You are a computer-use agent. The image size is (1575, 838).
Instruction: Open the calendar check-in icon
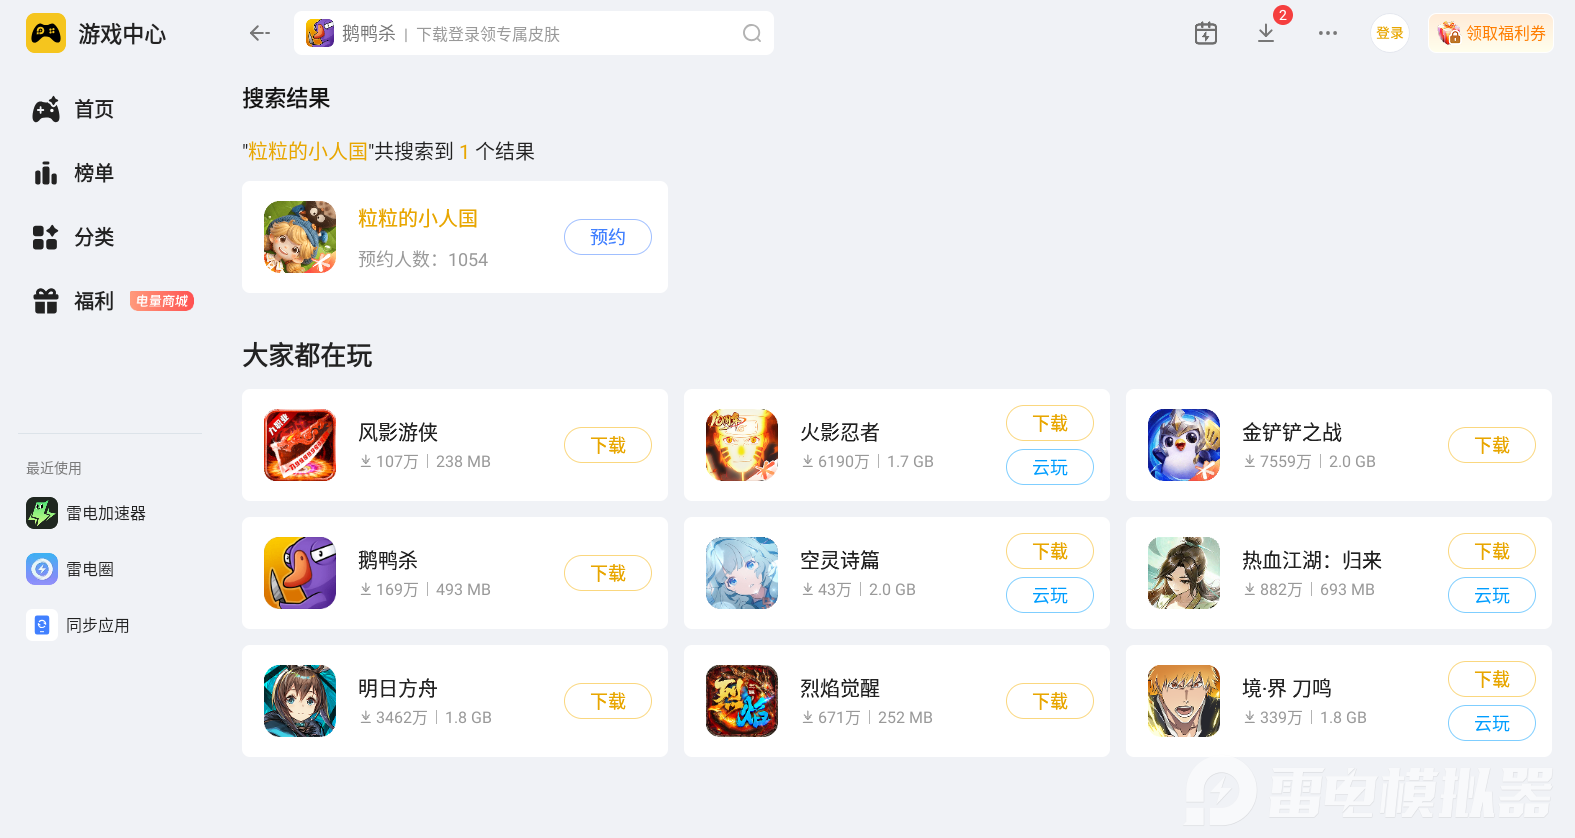(x=1206, y=33)
